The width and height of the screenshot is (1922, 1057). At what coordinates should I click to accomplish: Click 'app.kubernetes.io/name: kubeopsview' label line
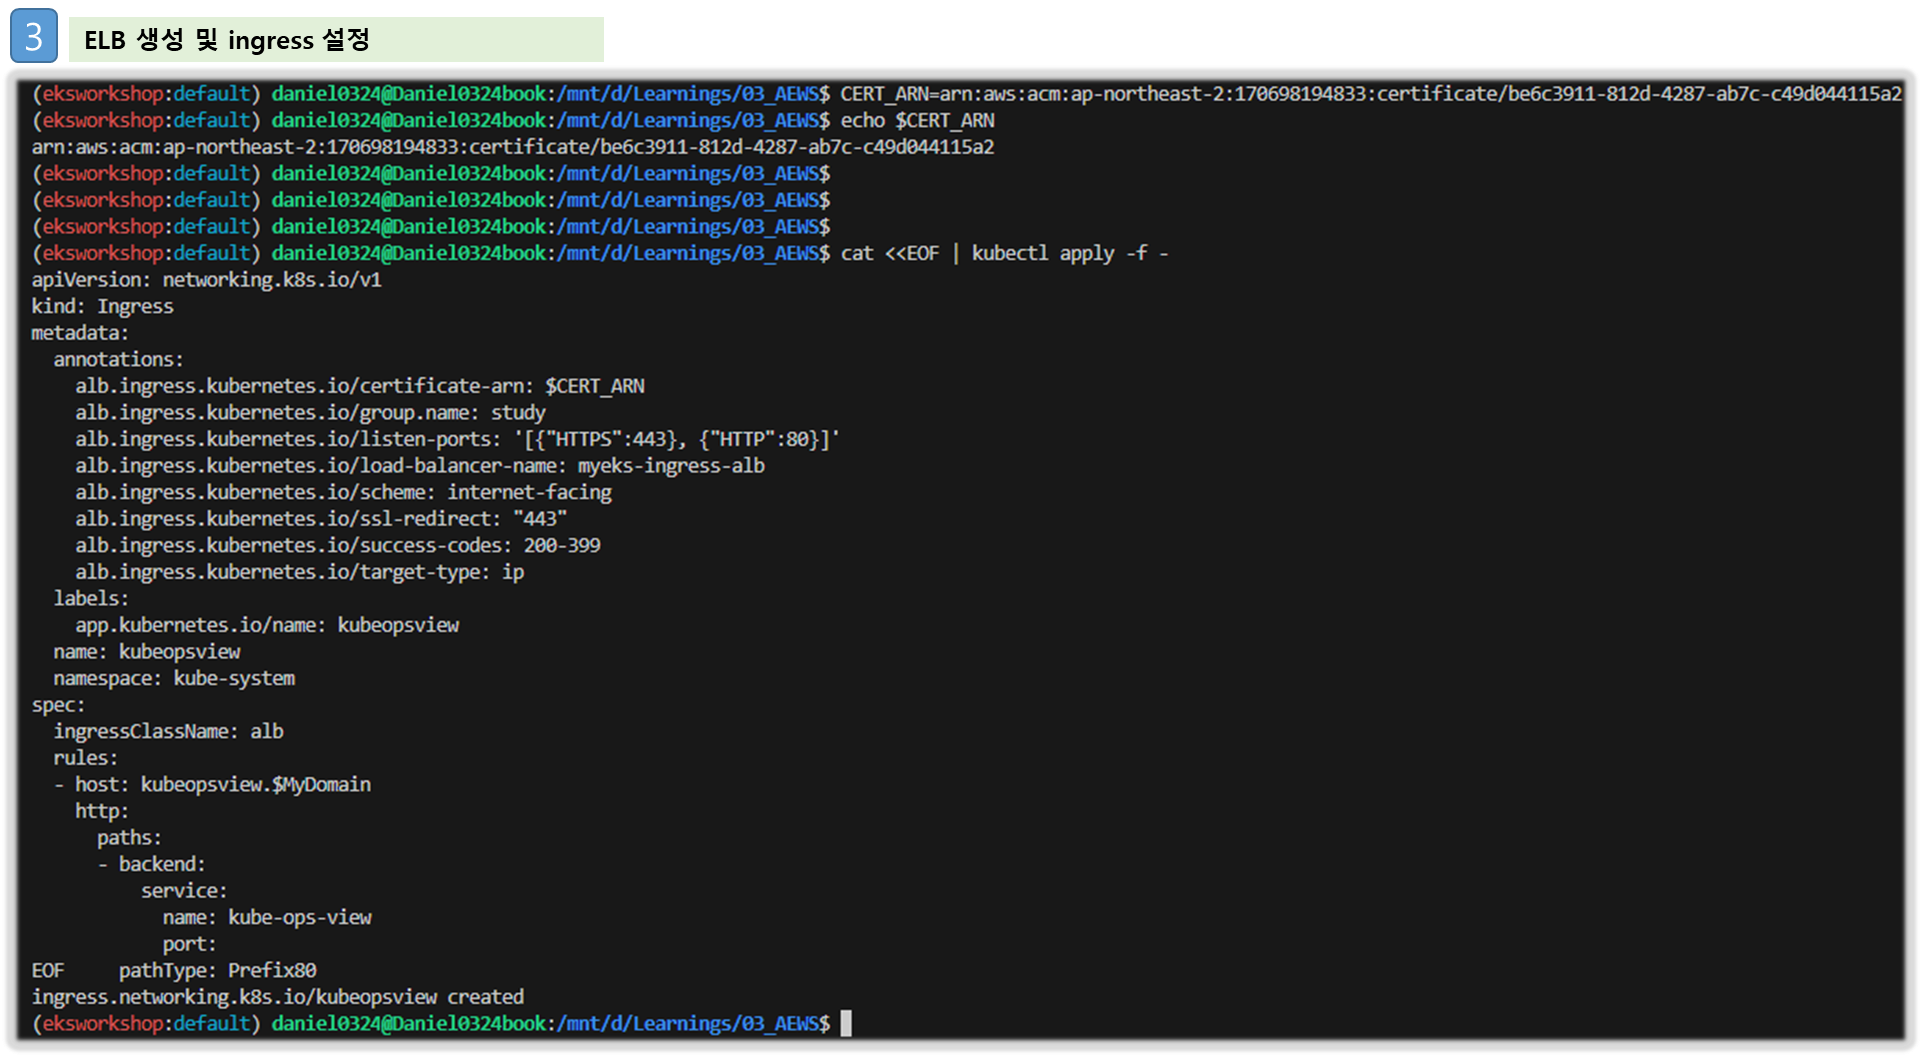click(267, 625)
